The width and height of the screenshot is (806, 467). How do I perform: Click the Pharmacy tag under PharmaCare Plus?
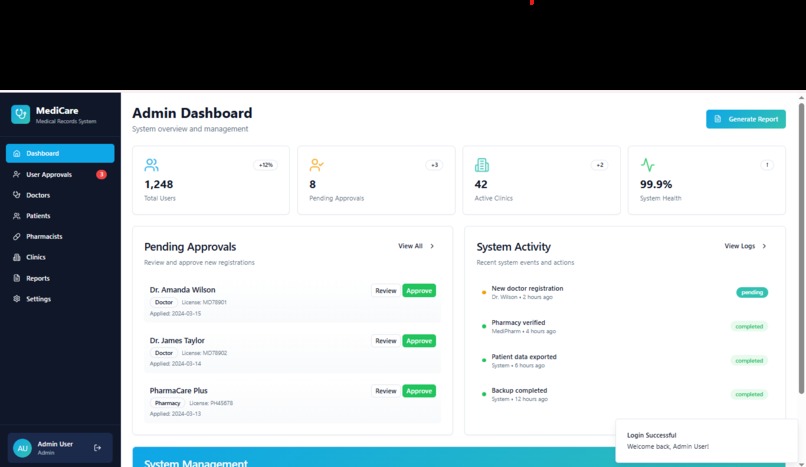point(168,403)
